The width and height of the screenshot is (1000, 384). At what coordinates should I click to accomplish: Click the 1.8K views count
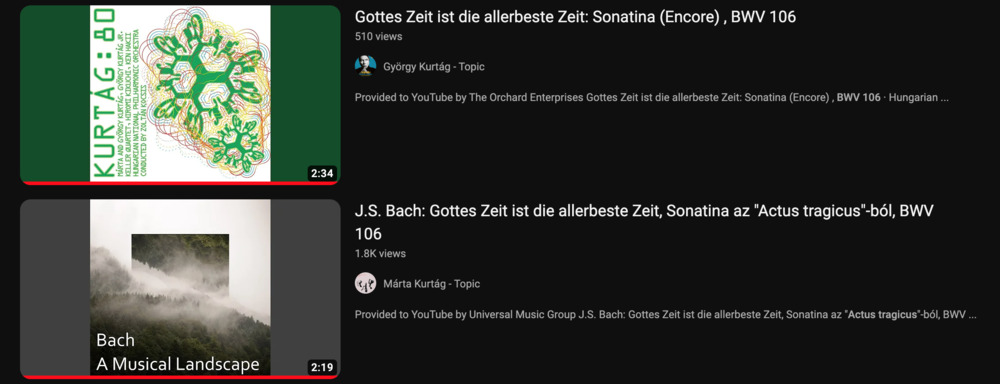(x=380, y=253)
